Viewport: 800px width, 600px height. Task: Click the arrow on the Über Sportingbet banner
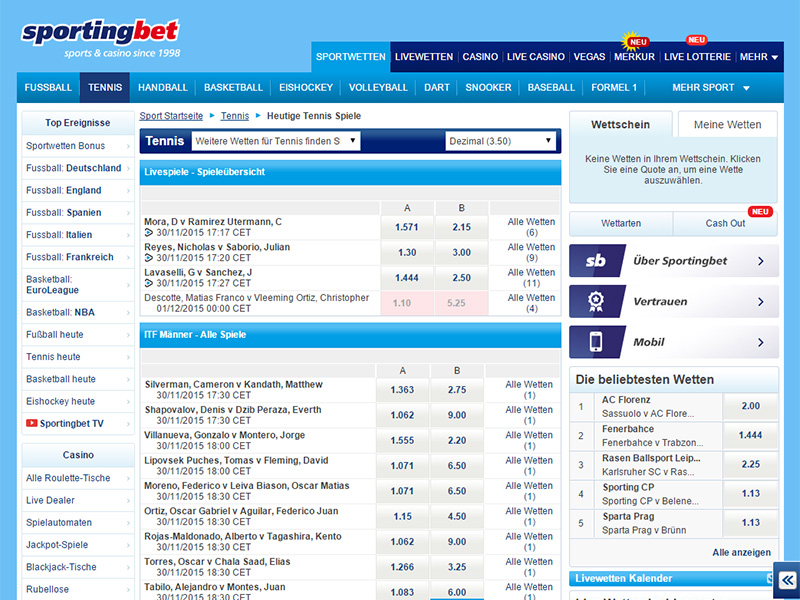click(761, 261)
